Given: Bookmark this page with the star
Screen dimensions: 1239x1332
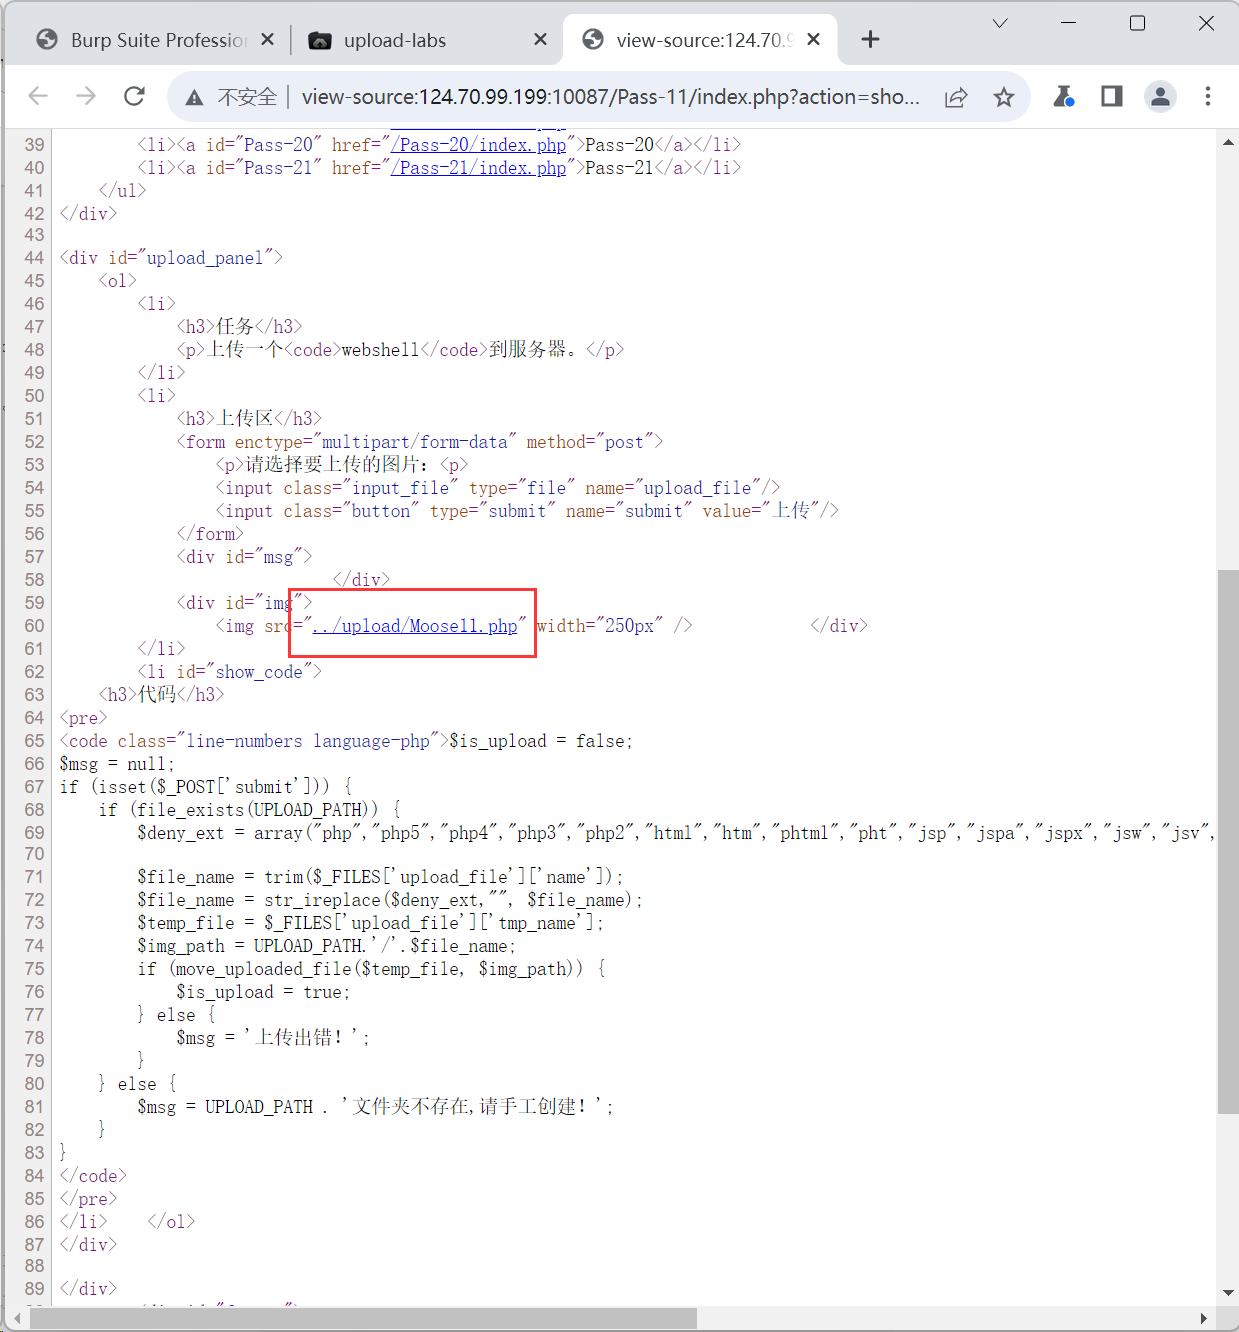Looking at the screenshot, I should click(x=1004, y=97).
